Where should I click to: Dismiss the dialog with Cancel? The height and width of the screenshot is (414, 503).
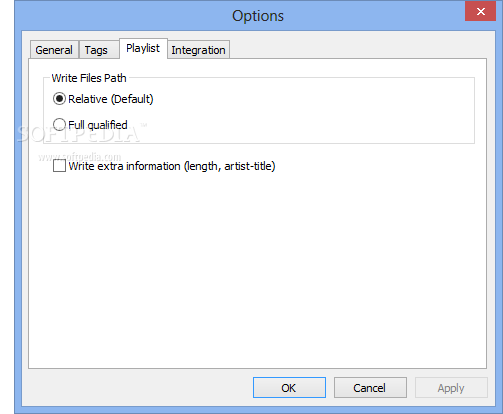point(370,388)
